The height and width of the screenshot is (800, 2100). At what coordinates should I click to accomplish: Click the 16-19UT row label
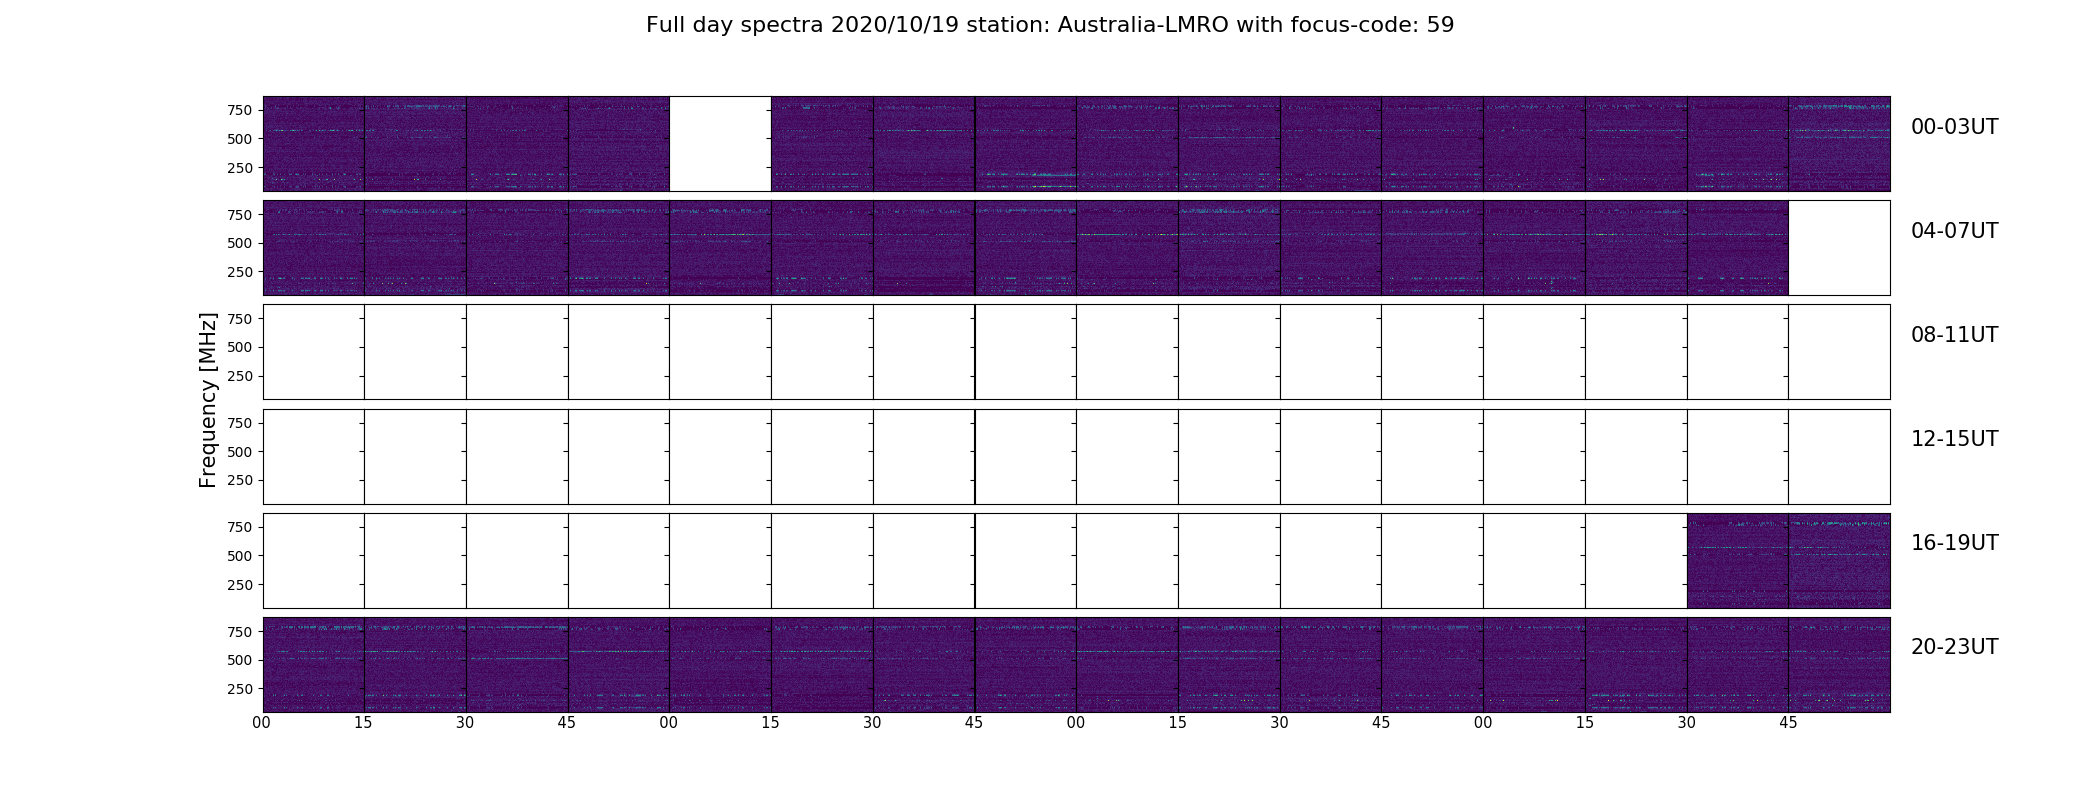point(1954,543)
